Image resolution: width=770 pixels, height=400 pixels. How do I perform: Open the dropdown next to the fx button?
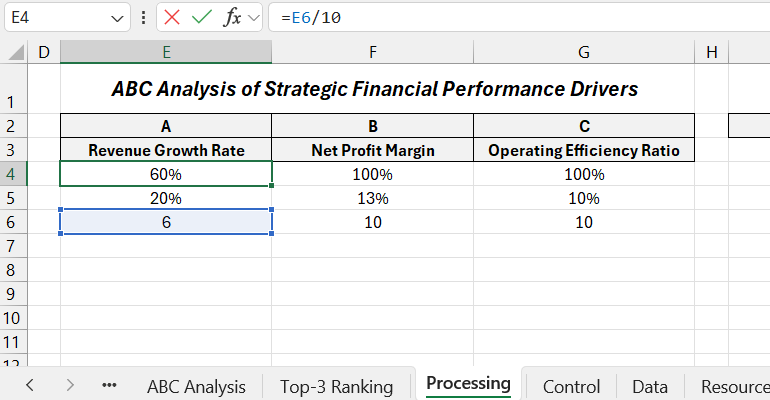click(254, 18)
